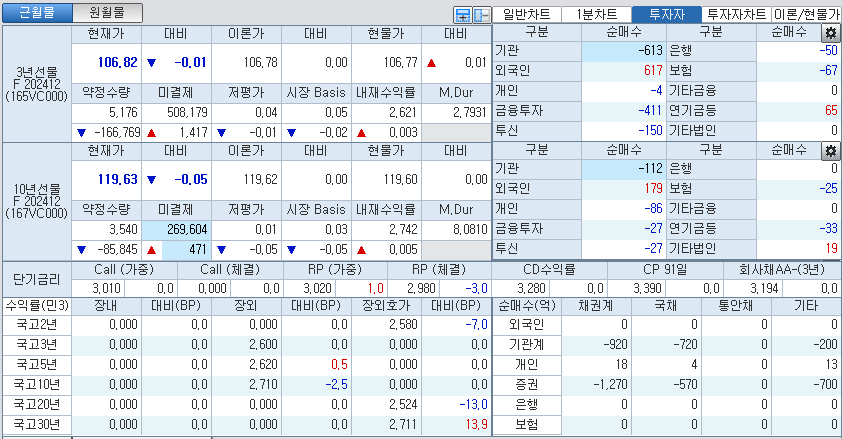Click the M.Dur value 8.0810
The image size is (843, 439).
470,229
